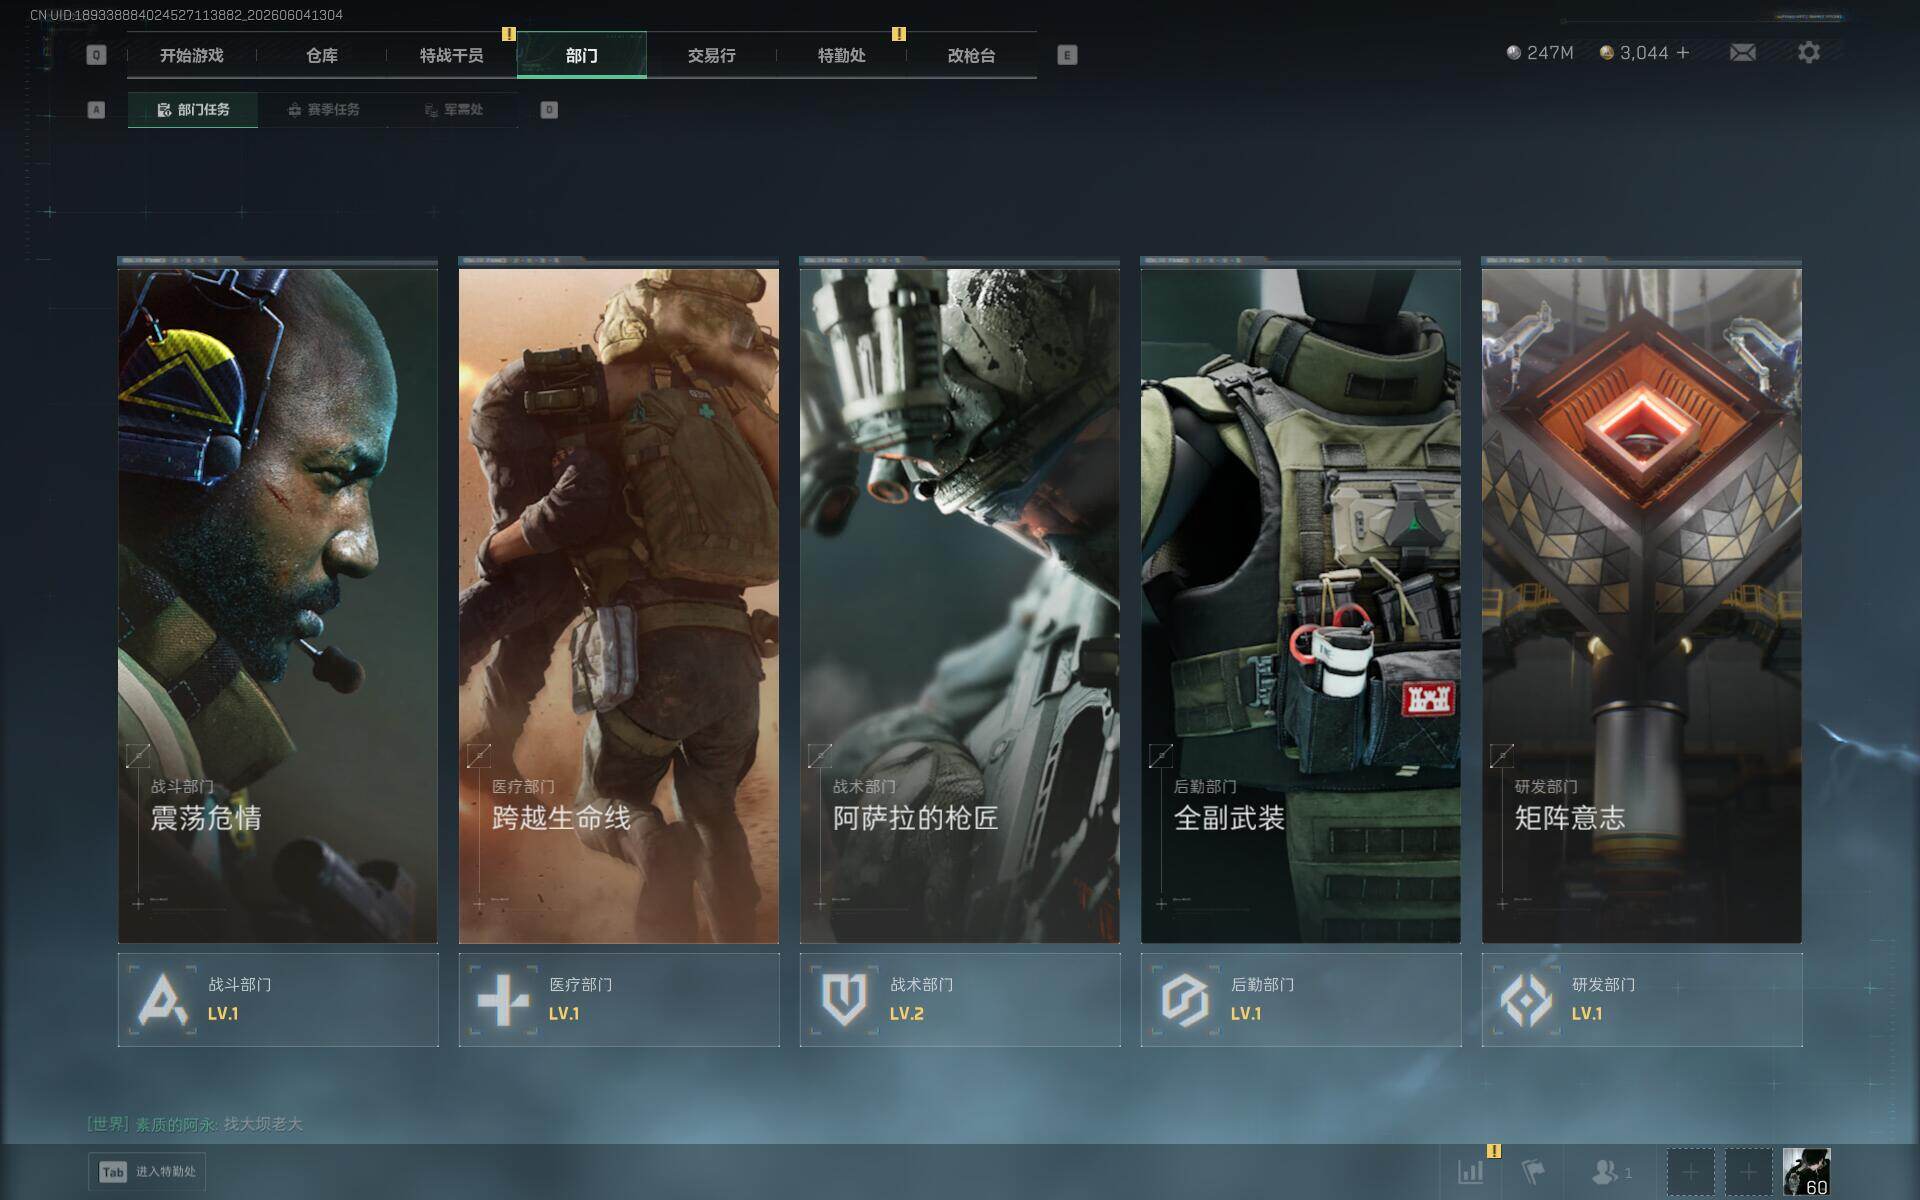The image size is (1920, 1200).
Task: Select the 部门 tab
Action: pos(582,55)
